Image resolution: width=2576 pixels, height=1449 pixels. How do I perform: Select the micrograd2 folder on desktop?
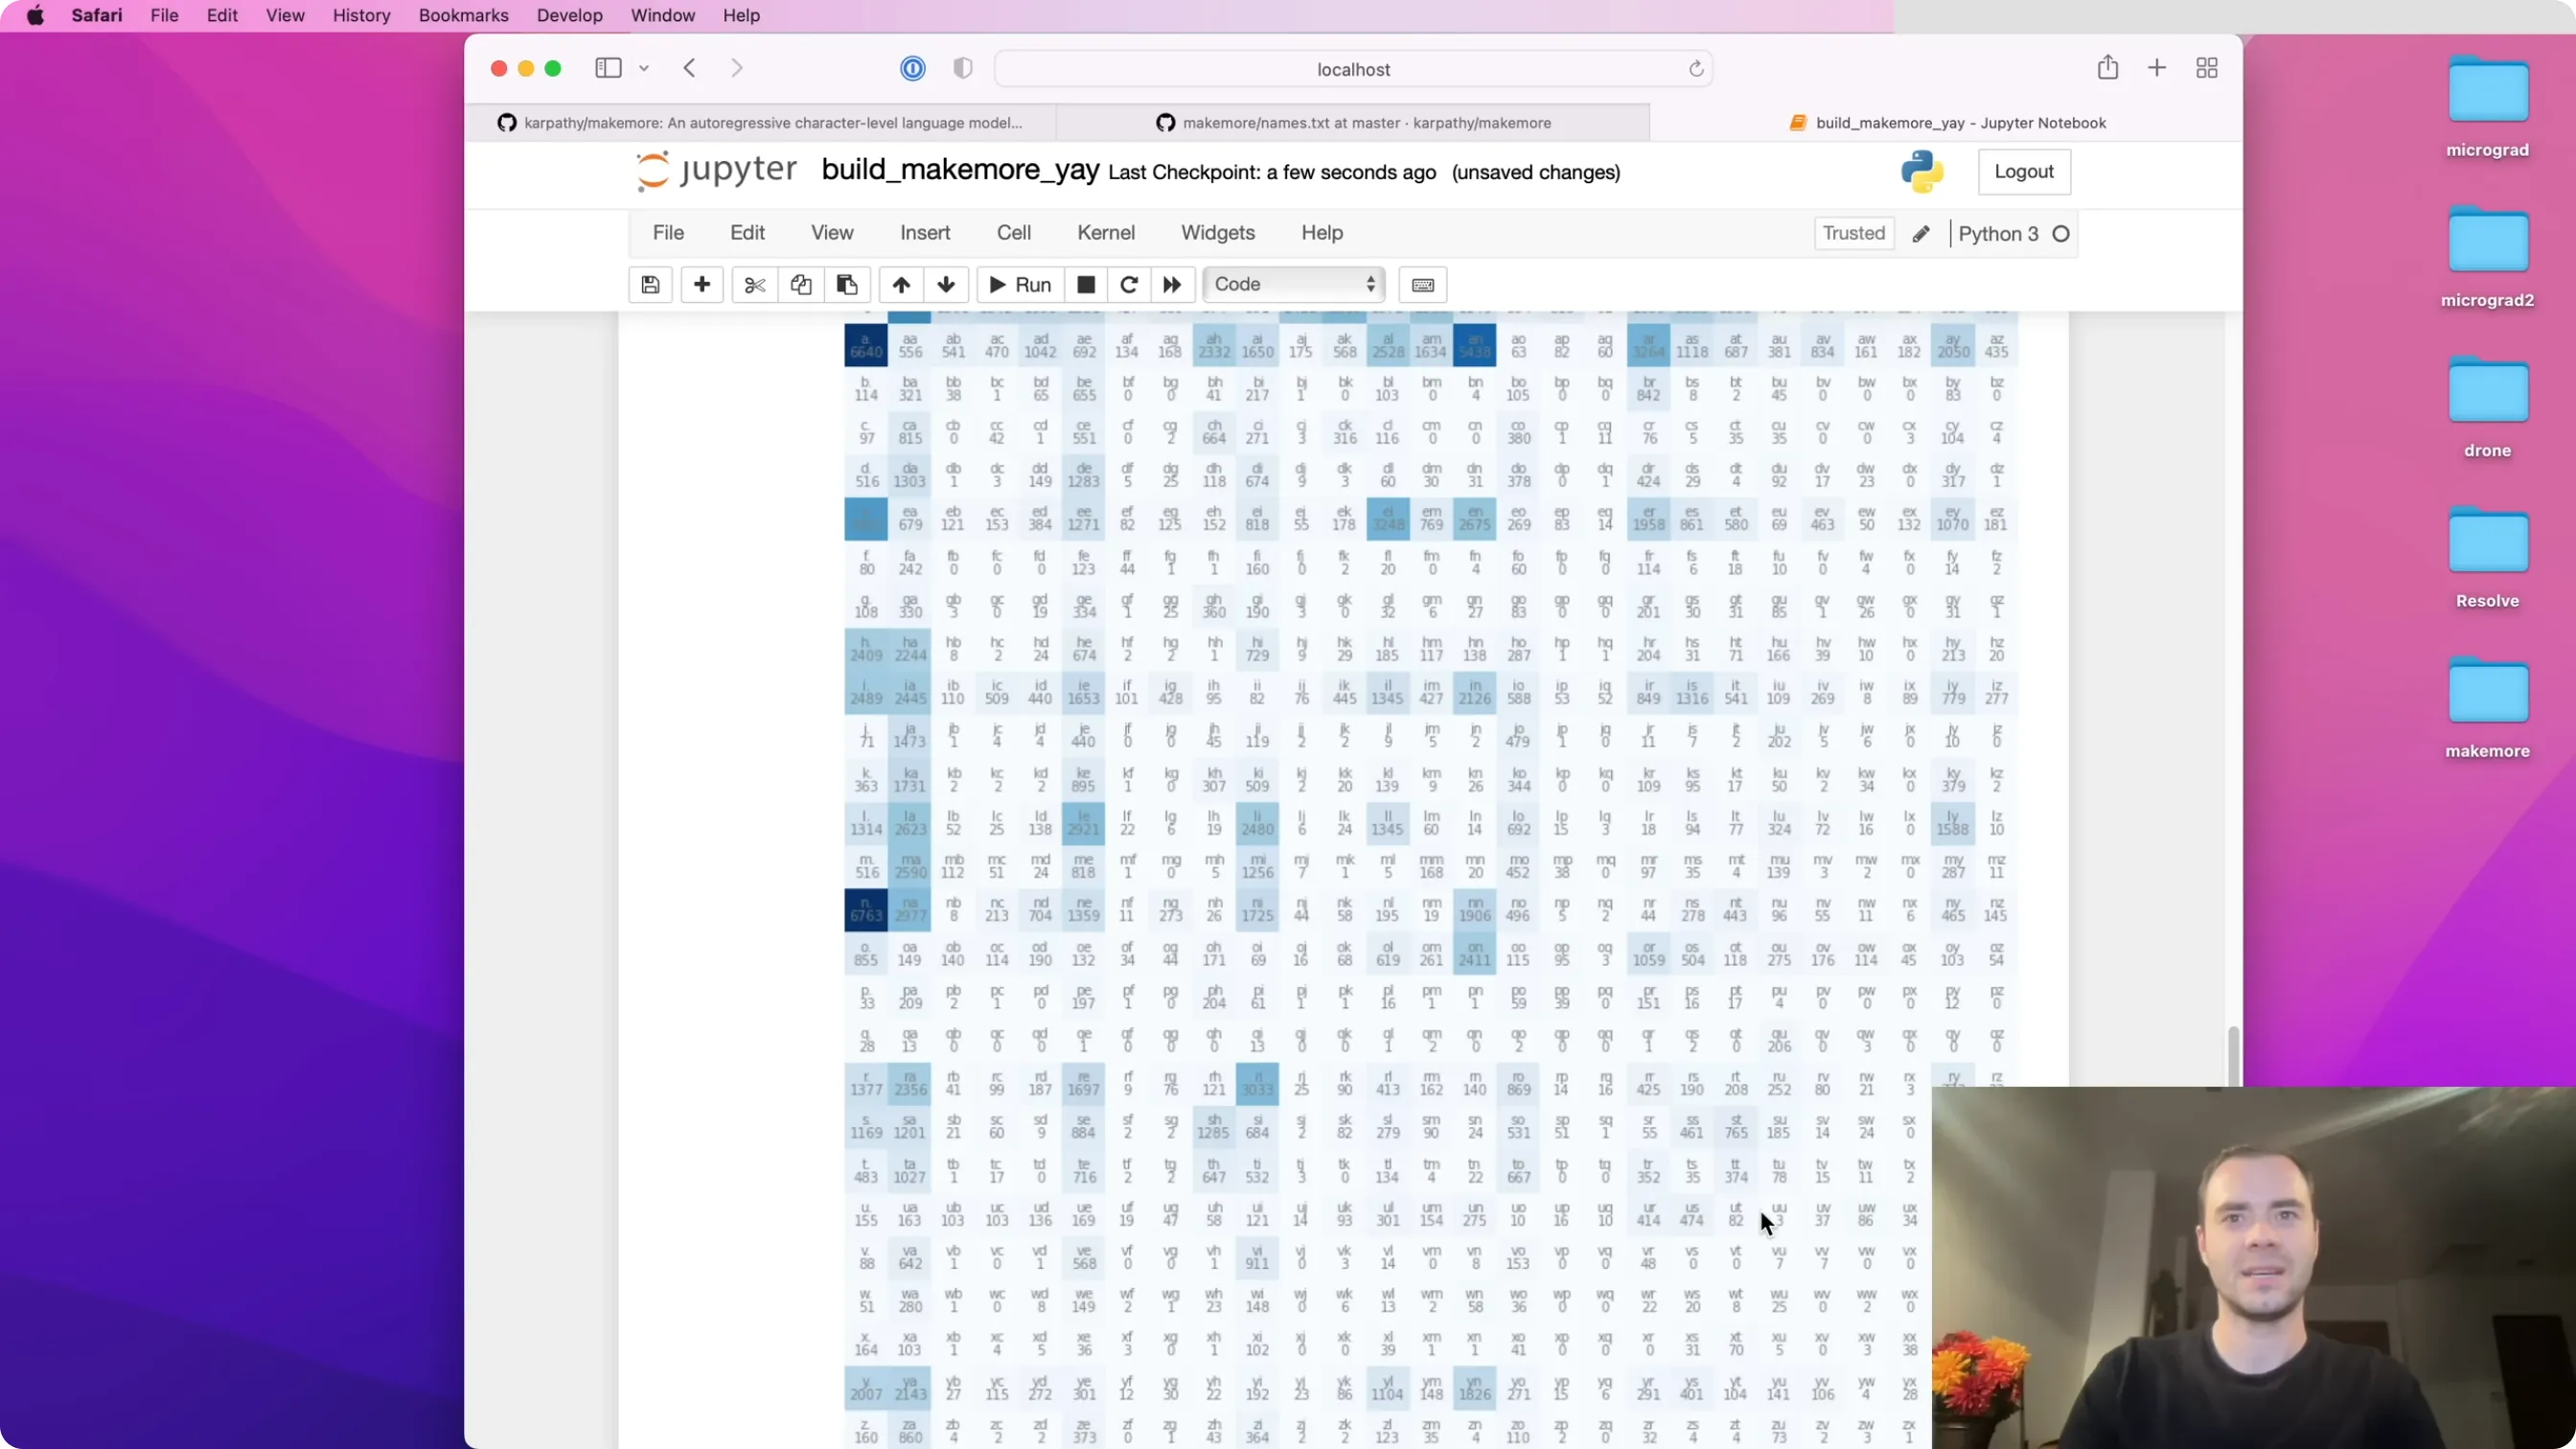pos(2487,258)
